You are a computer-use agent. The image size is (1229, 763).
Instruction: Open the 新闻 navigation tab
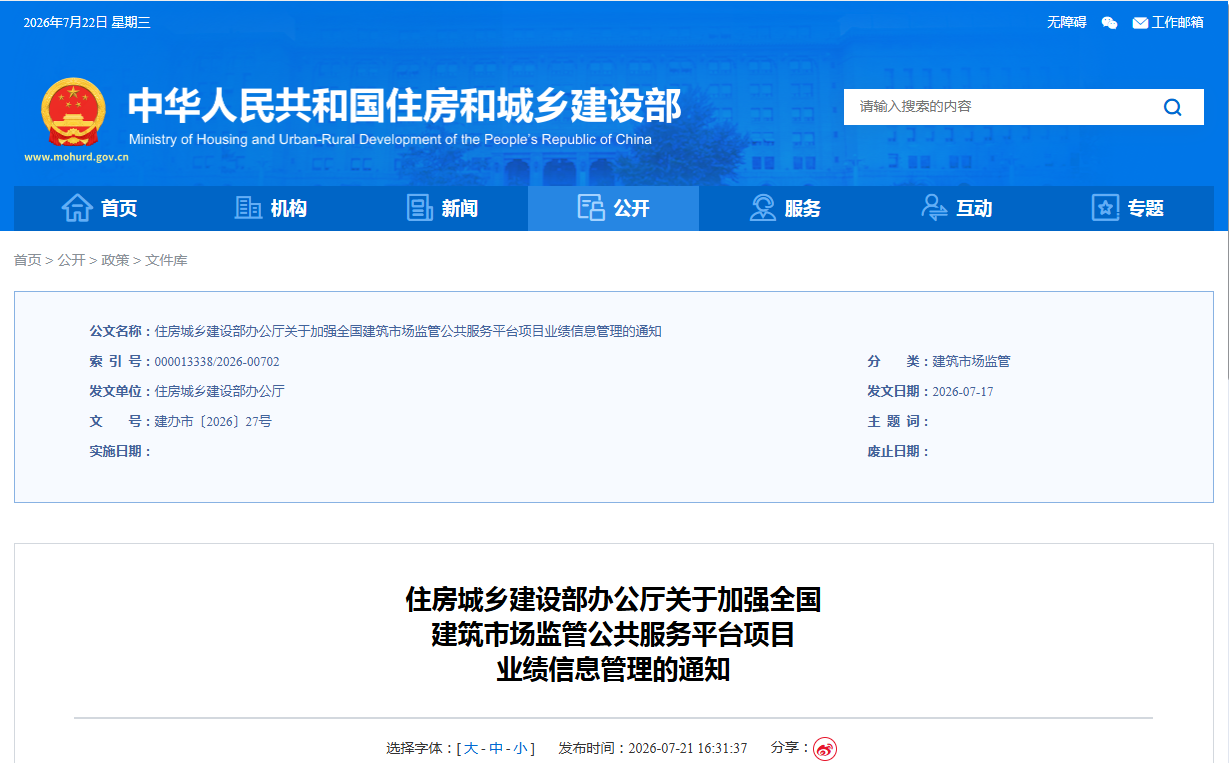click(x=442, y=208)
